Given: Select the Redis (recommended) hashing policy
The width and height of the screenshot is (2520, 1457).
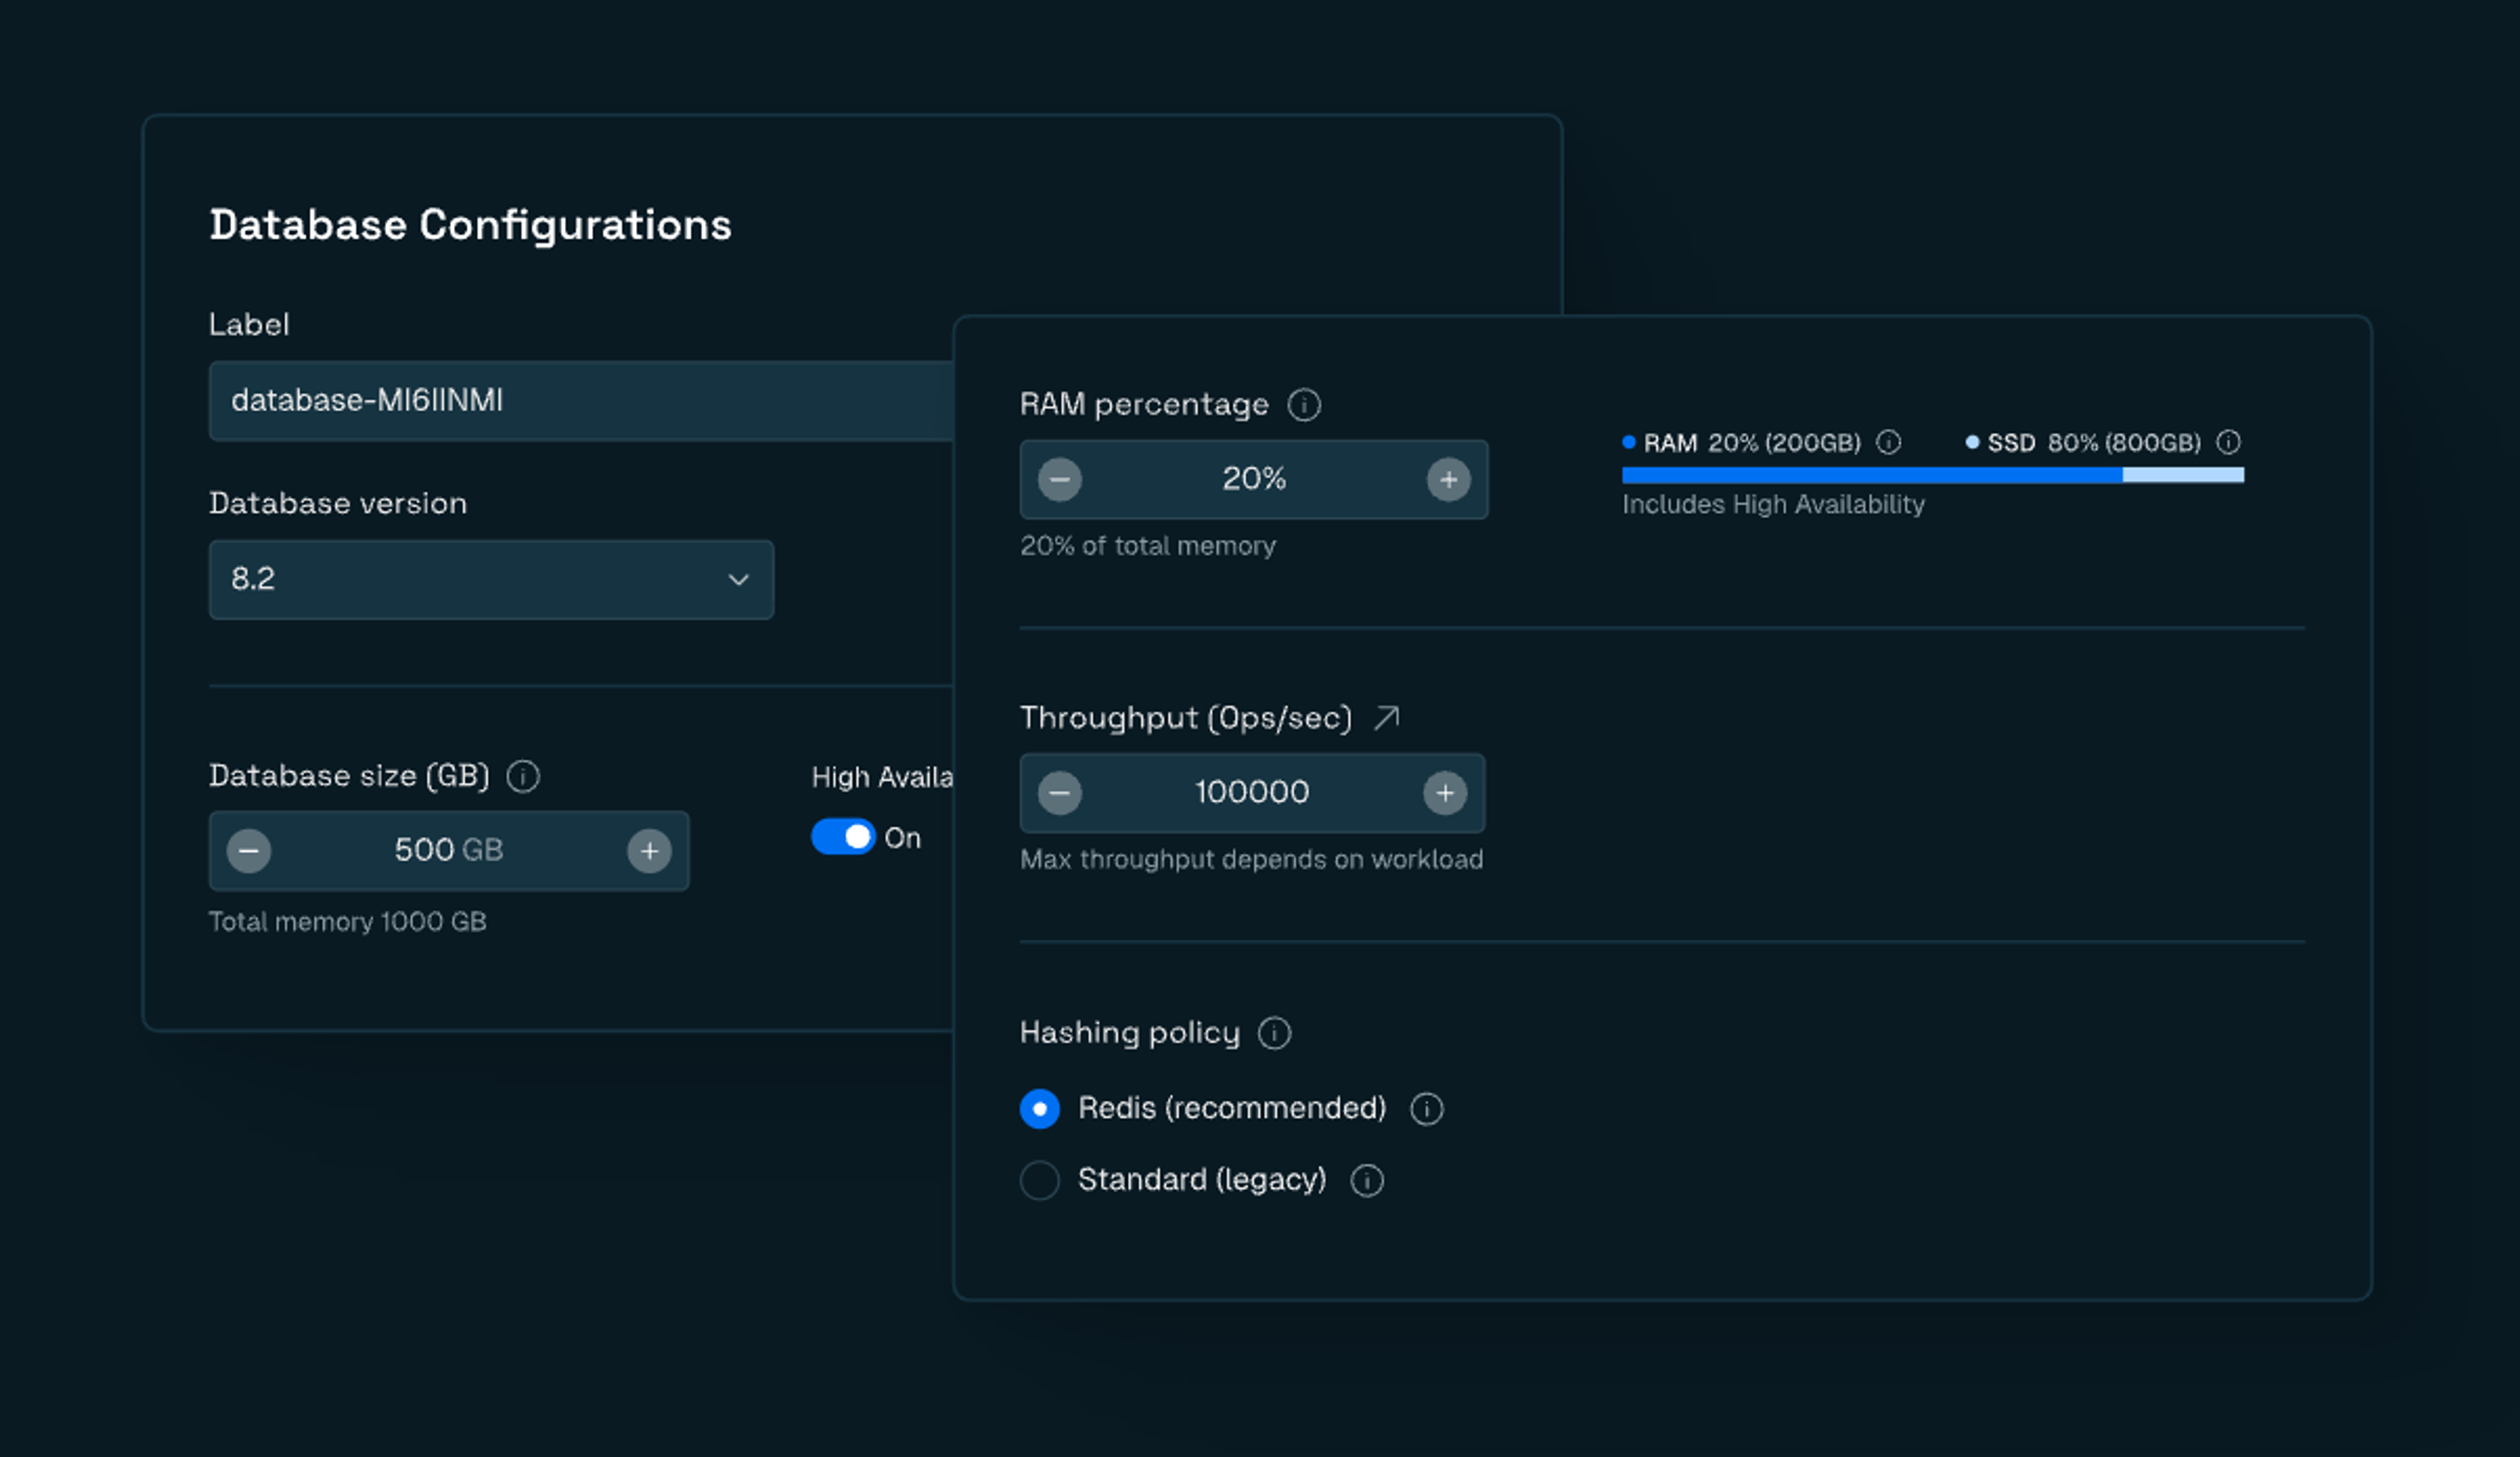Looking at the screenshot, I should point(1040,1109).
